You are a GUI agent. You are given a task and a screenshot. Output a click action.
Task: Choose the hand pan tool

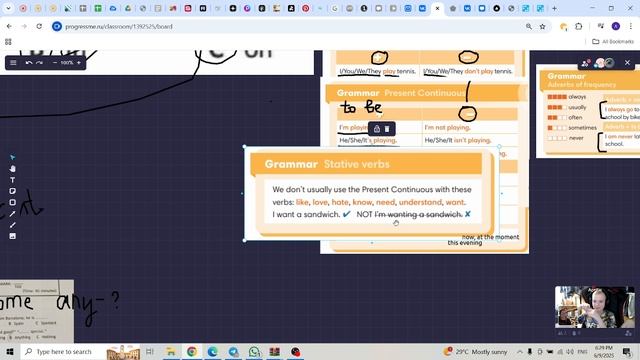click(x=13, y=169)
